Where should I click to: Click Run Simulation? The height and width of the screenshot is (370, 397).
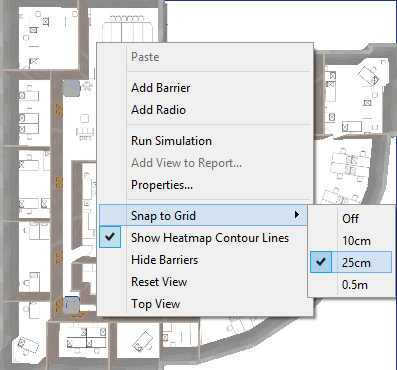[x=171, y=141]
